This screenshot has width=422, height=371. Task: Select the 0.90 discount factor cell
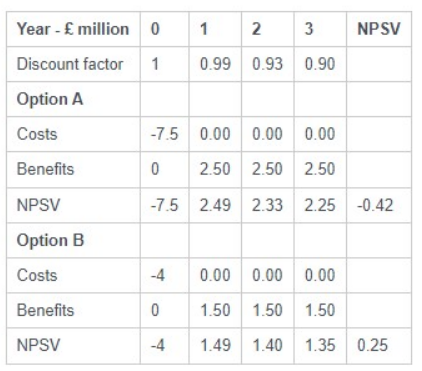pos(320,64)
